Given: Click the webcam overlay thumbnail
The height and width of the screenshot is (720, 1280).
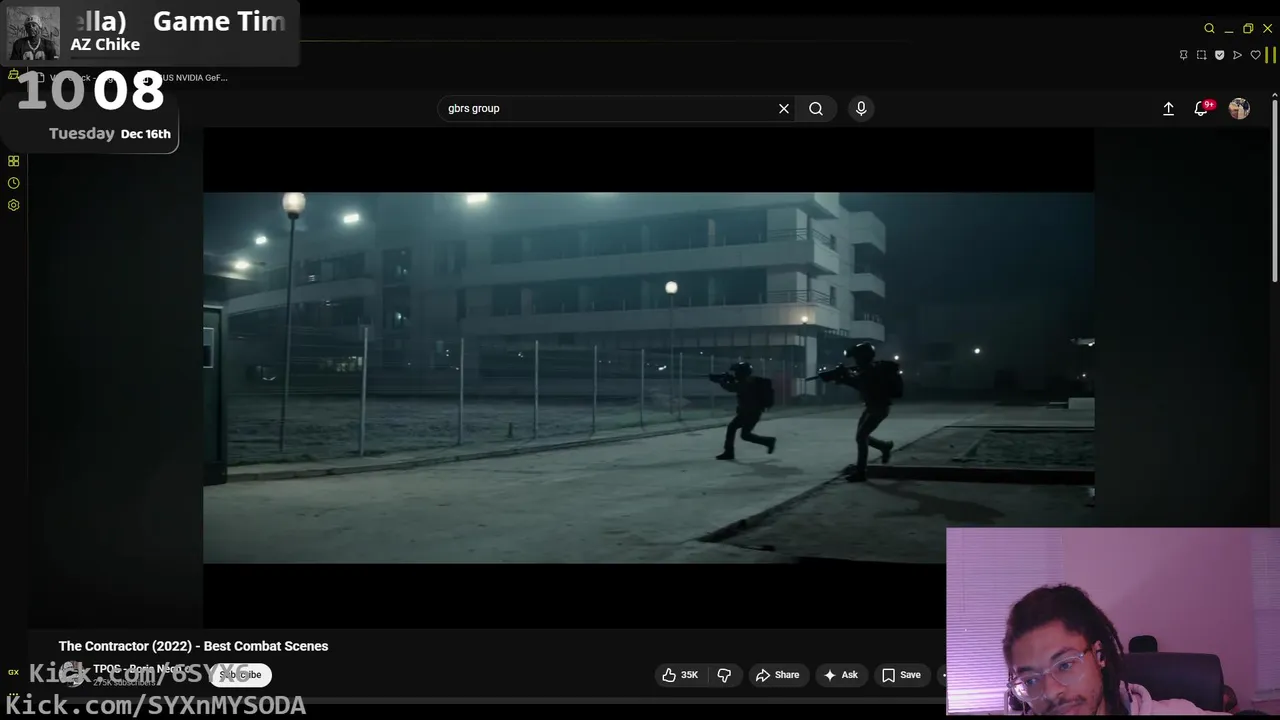Looking at the screenshot, I should click(x=1112, y=621).
